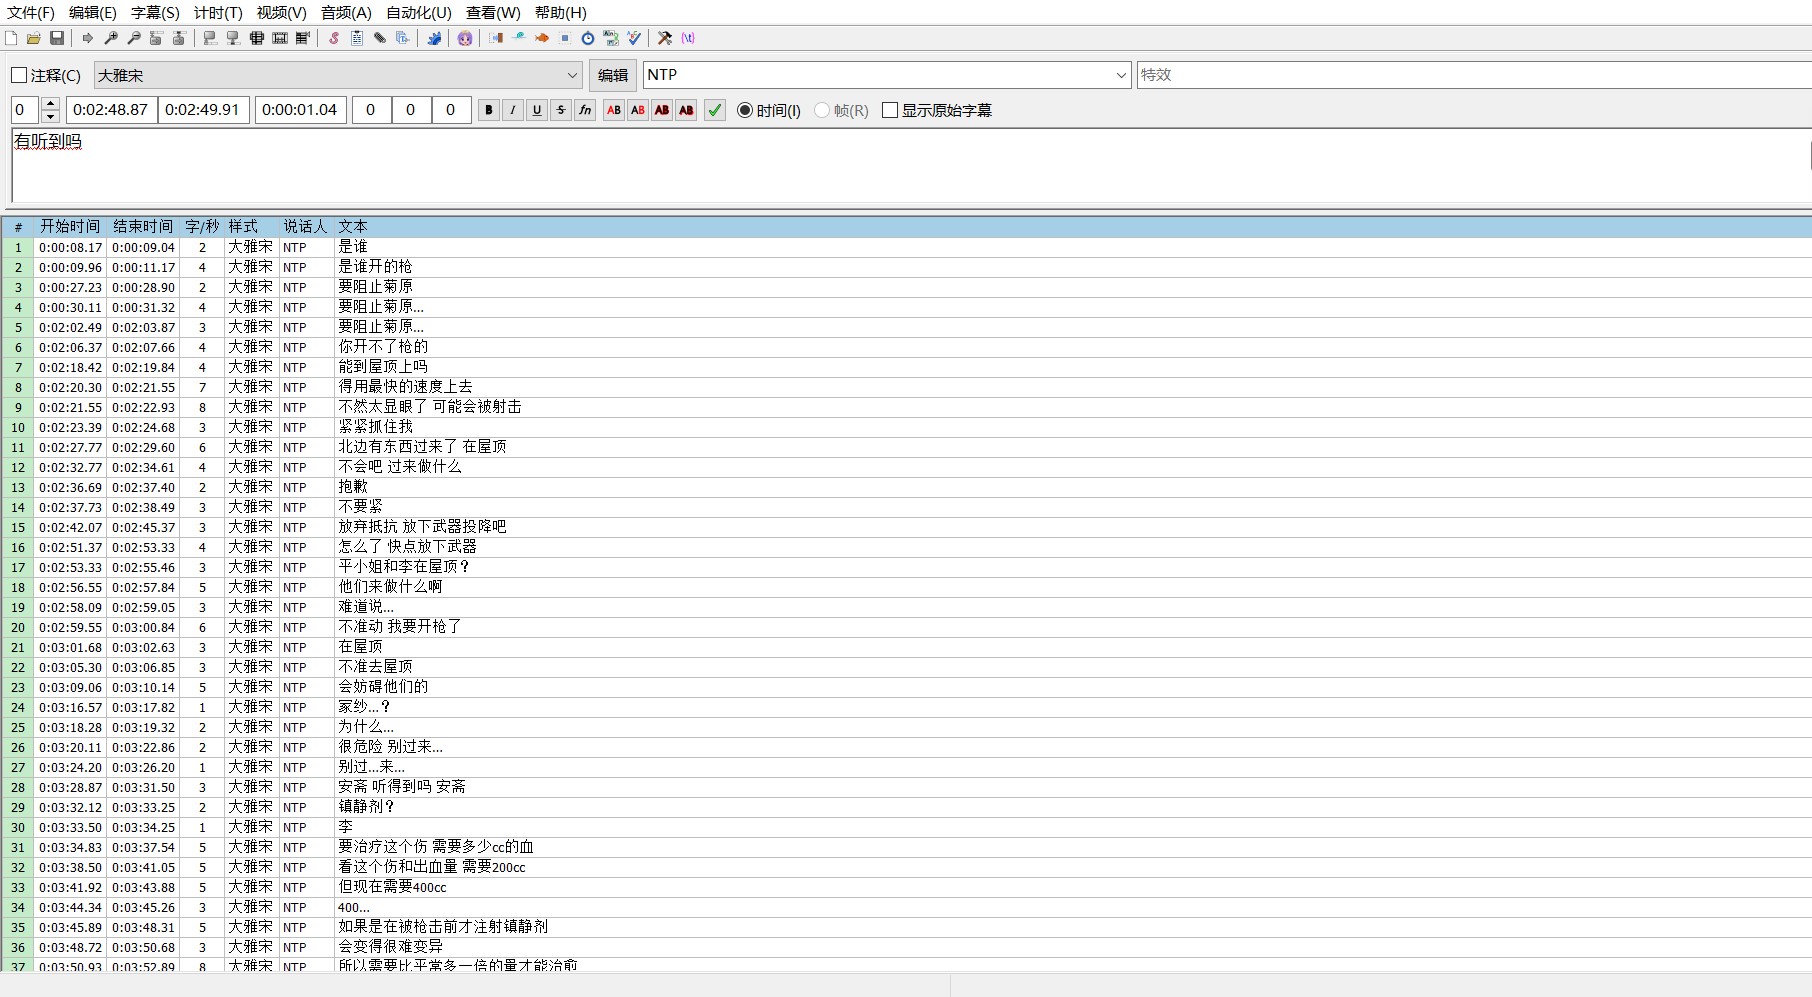Open the Translation Assistant fish icon

(542, 38)
